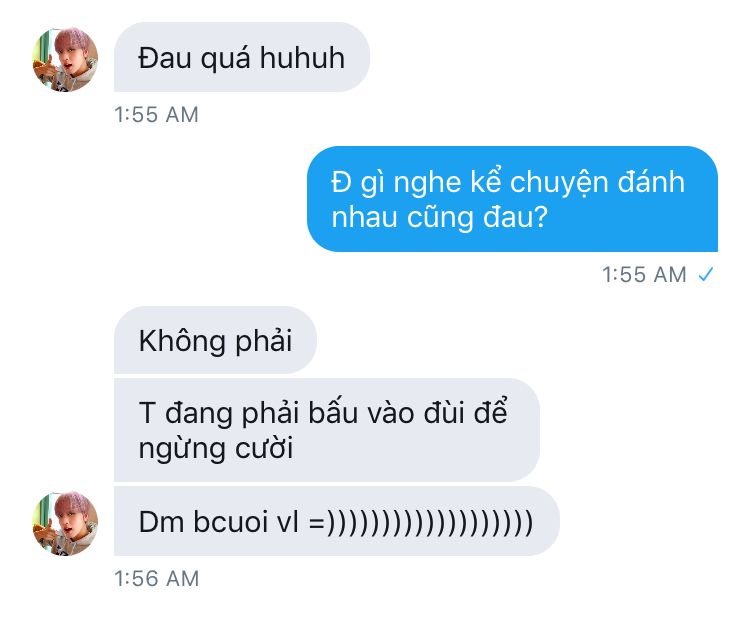Click the word "bcuoi" in last bubble
Screen dimensions: 750x620
pyautogui.click(x=231, y=521)
